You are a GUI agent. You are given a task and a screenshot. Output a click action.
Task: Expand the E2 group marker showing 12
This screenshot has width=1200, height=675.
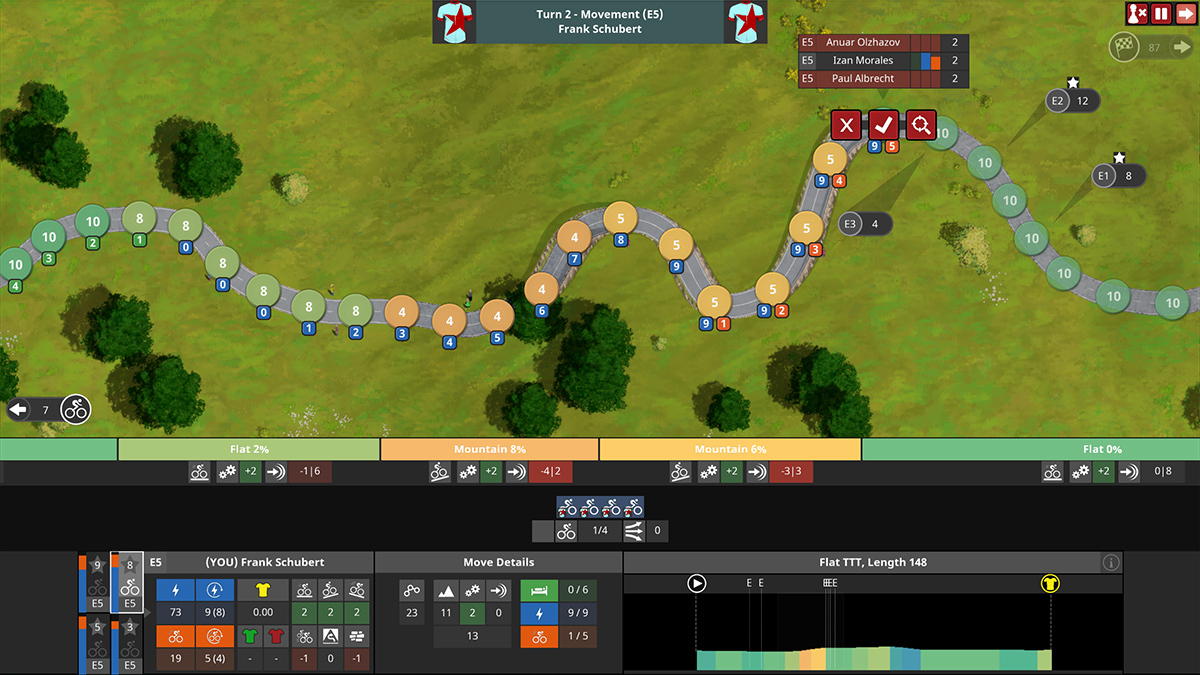pos(1073,100)
